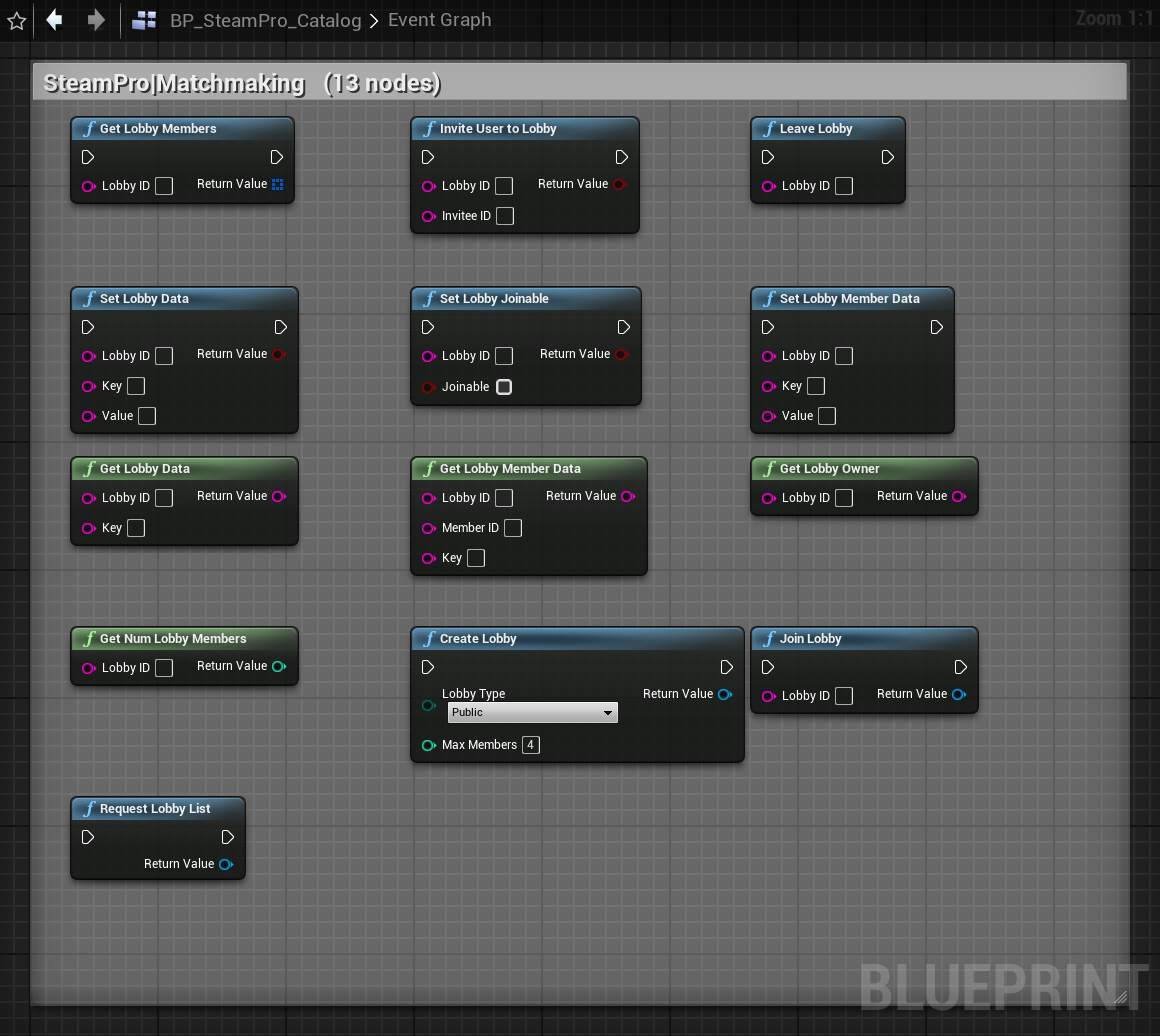
Task: Click Max Members value field showing 4
Action: 530,744
